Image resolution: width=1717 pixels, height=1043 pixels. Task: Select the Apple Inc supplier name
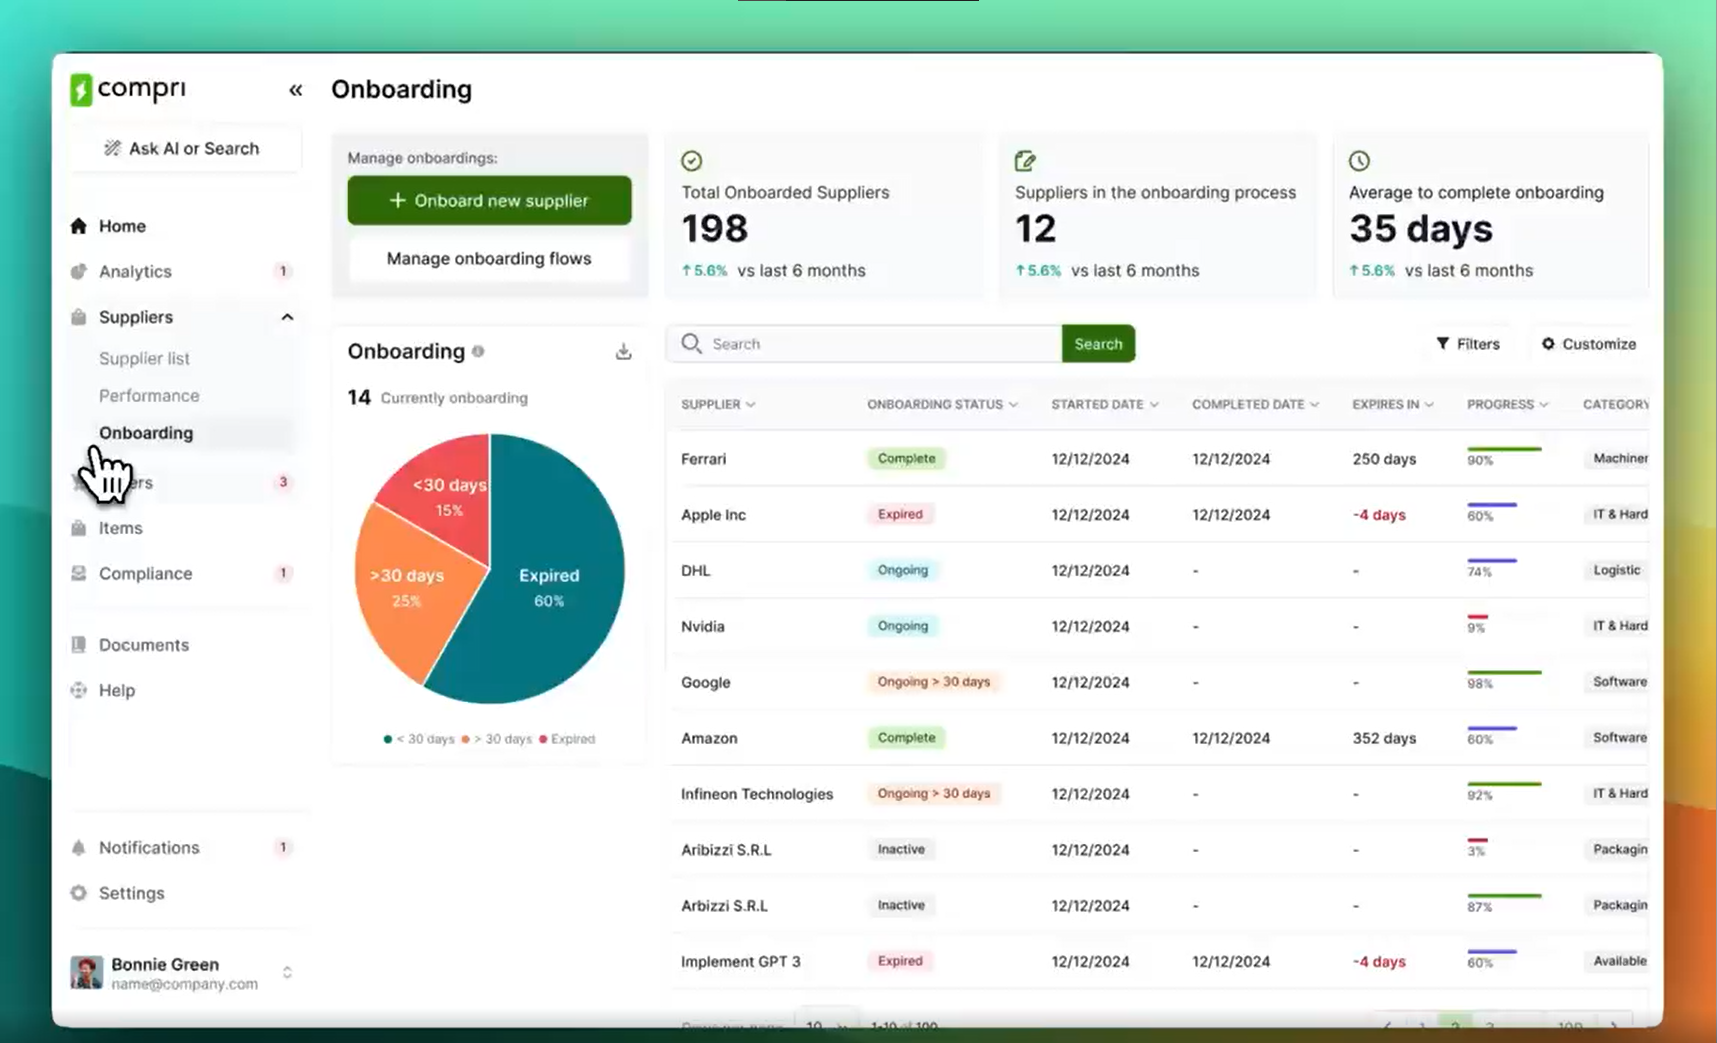point(713,515)
